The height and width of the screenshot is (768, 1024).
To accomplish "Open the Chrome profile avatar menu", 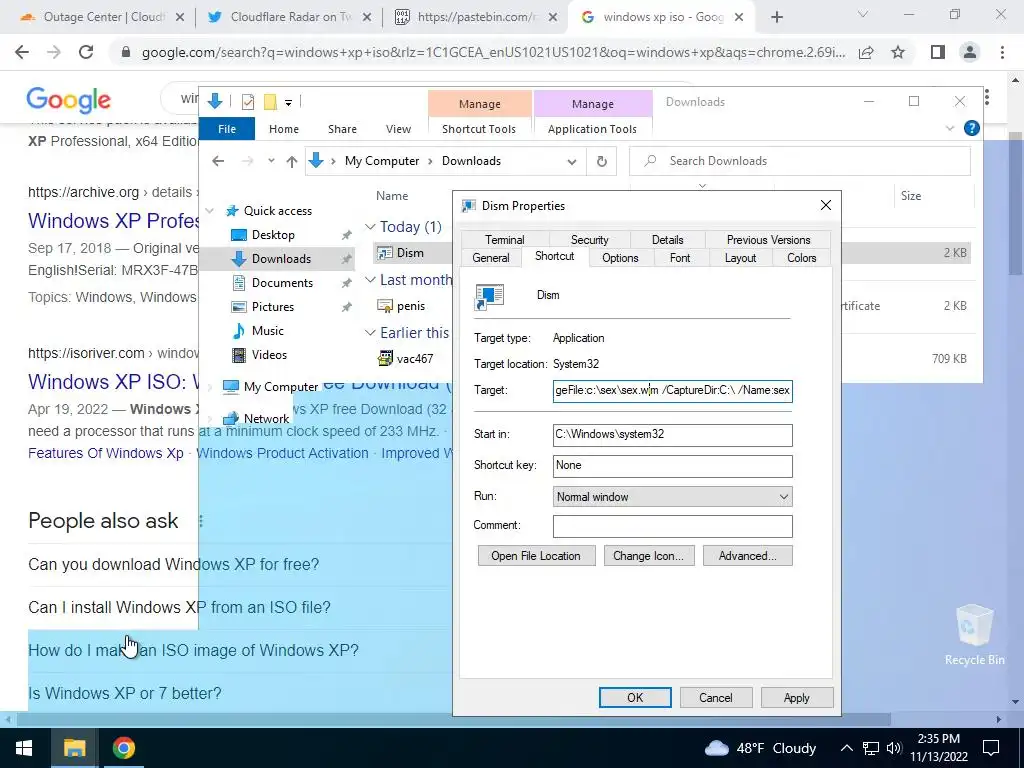I will point(970,52).
